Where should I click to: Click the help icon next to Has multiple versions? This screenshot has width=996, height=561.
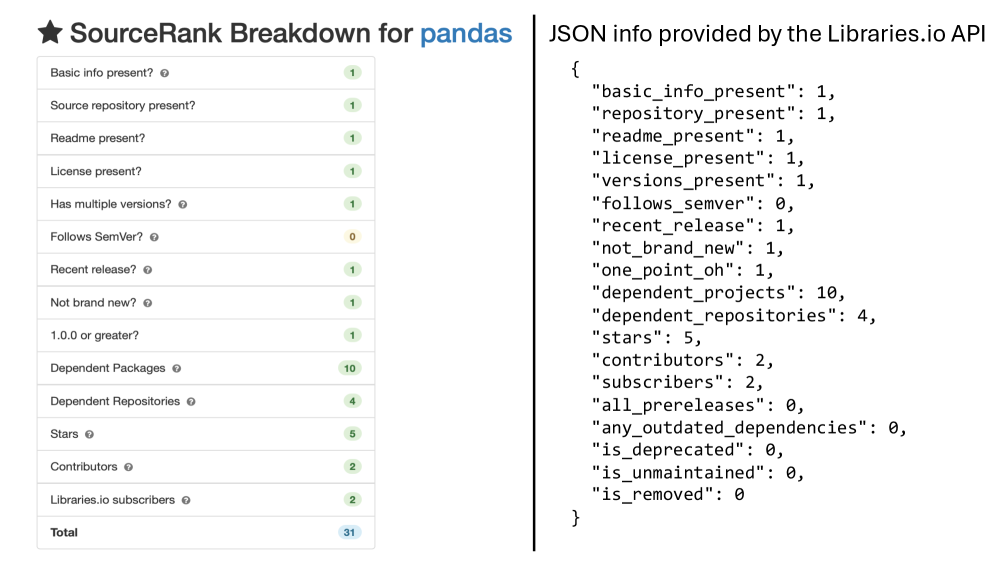[x=182, y=205]
